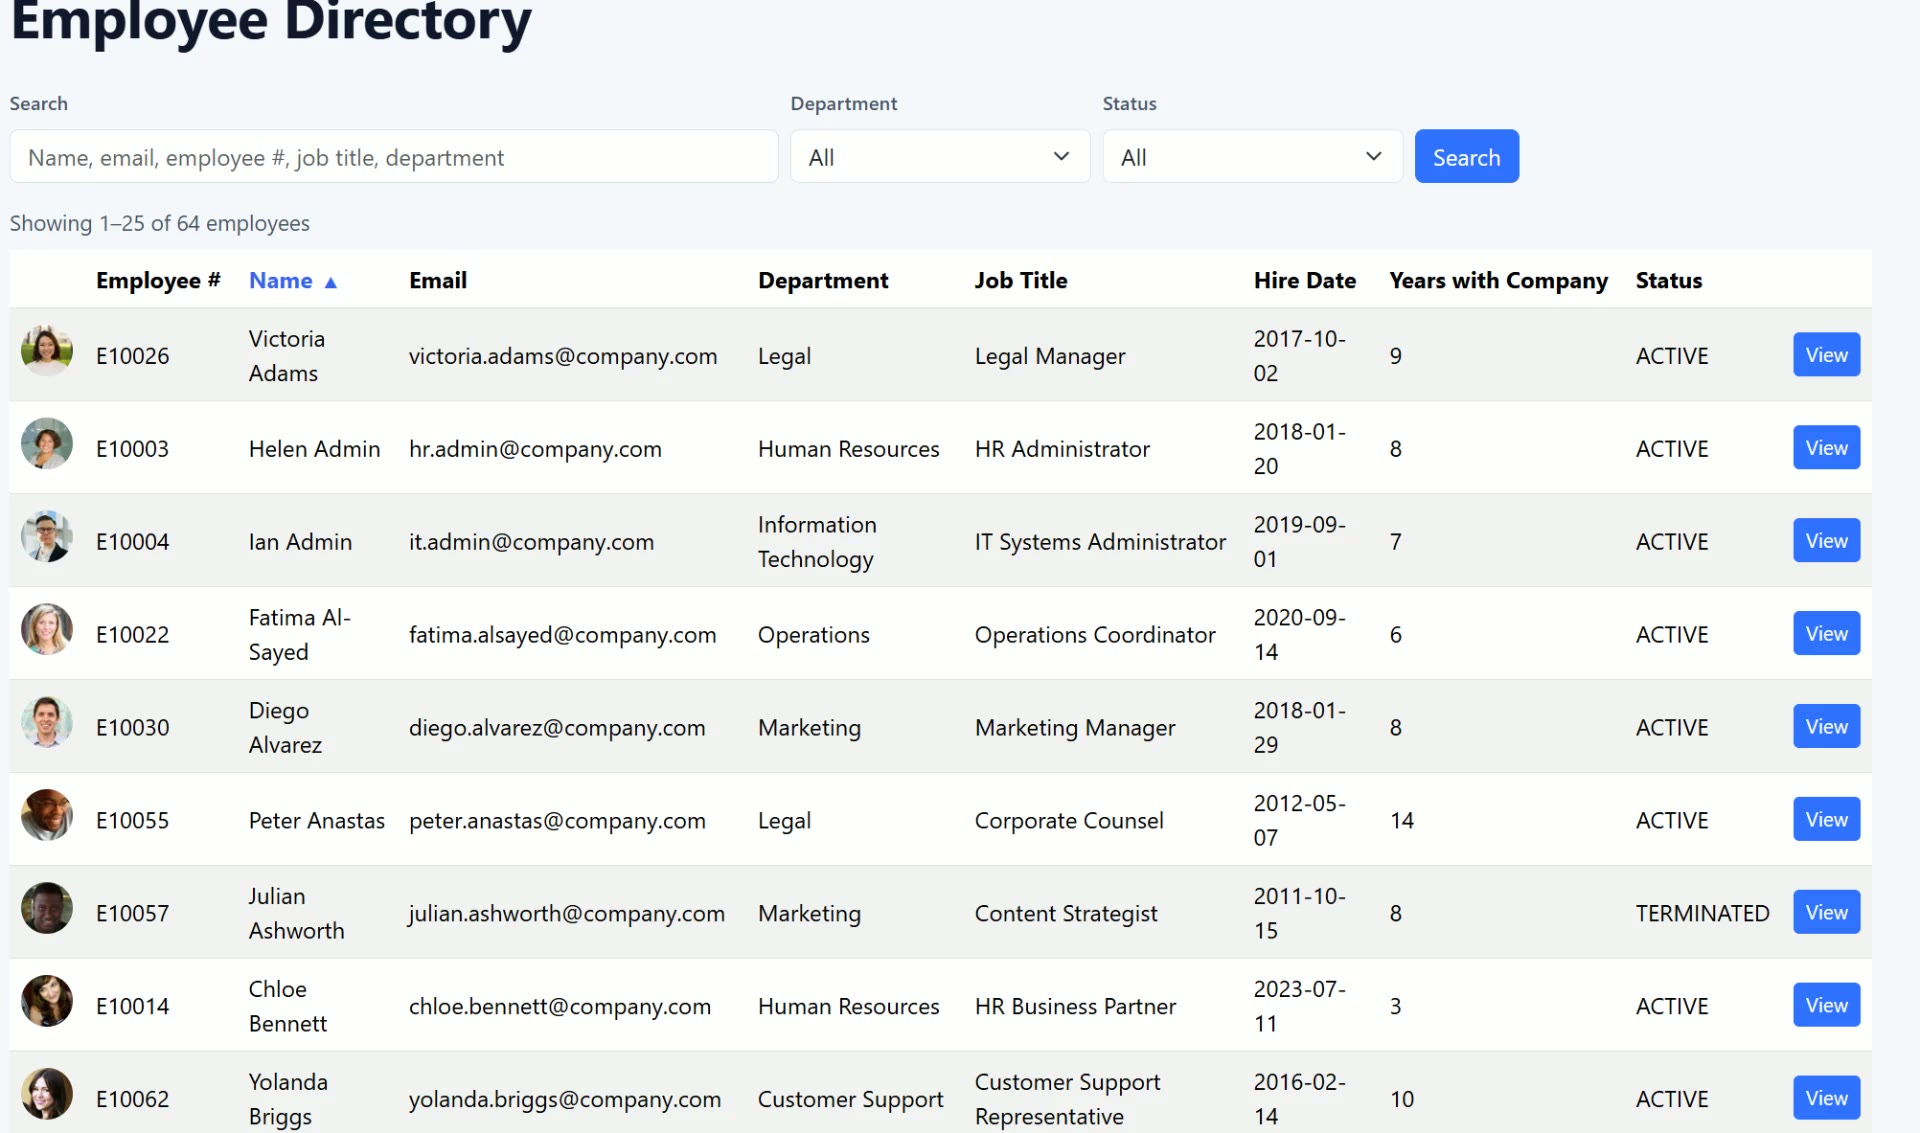Viewport: 1920px width, 1133px height.
Task: Click email victoria.adams@company.com
Action: click(x=563, y=356)
